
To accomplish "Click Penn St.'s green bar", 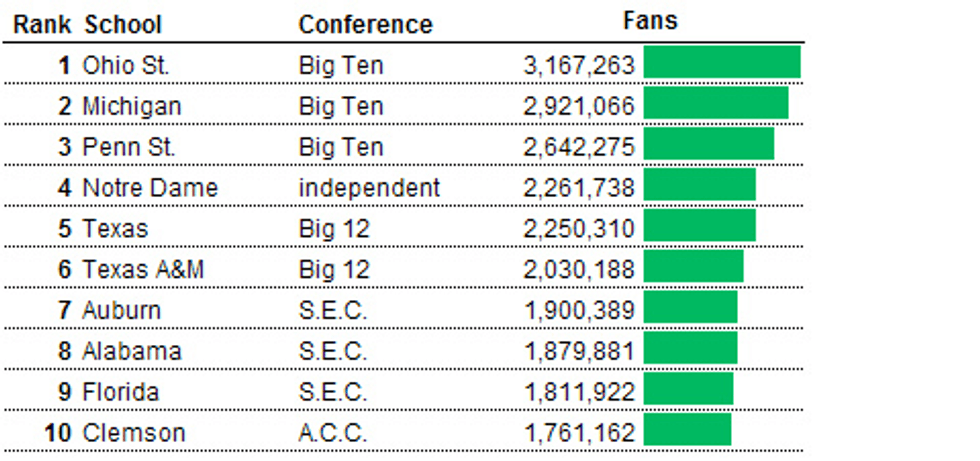I will pyautogui.click(x=709, y=144).
